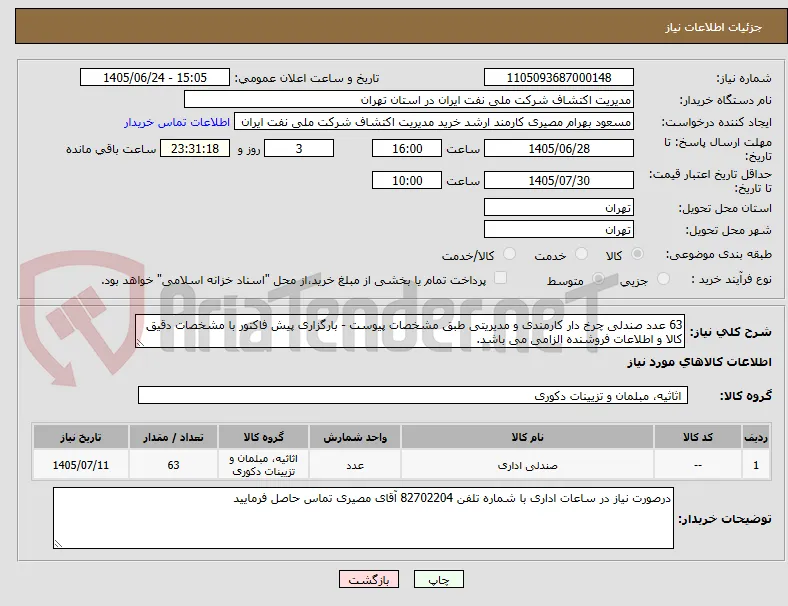Choose the جزیی purchase type radio
The image size is (788, 606).
point(663,278)
